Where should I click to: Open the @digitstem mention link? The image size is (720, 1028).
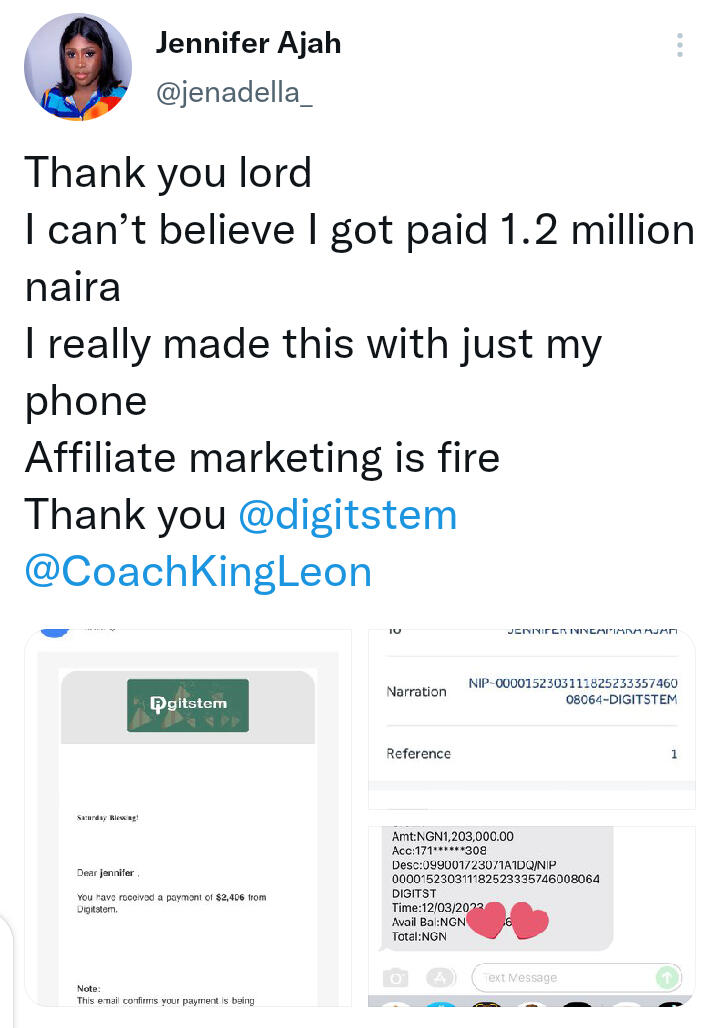point(347,515)
